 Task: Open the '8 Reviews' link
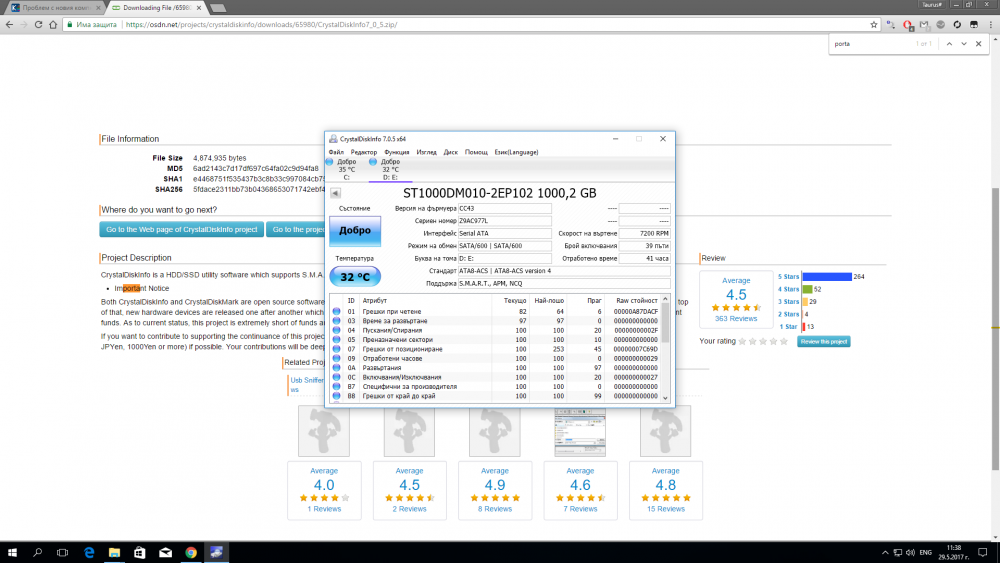click(494, 509)
